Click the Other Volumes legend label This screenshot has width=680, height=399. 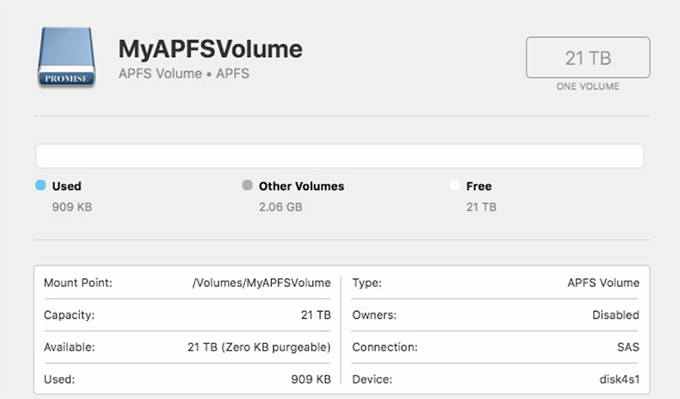[301, 186]
